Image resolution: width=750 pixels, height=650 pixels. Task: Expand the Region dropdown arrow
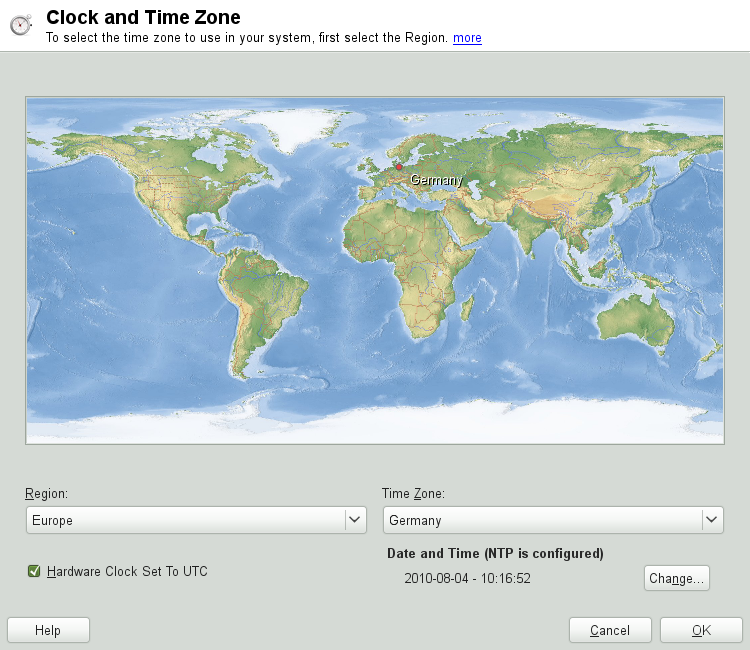coord(354,520)
